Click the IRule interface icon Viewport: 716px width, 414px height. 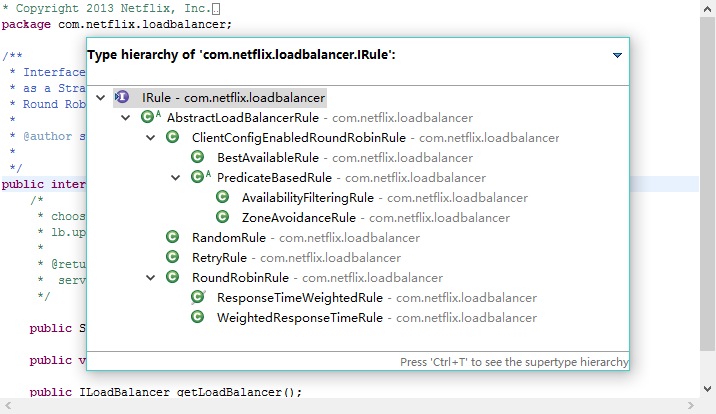(122, 97)
